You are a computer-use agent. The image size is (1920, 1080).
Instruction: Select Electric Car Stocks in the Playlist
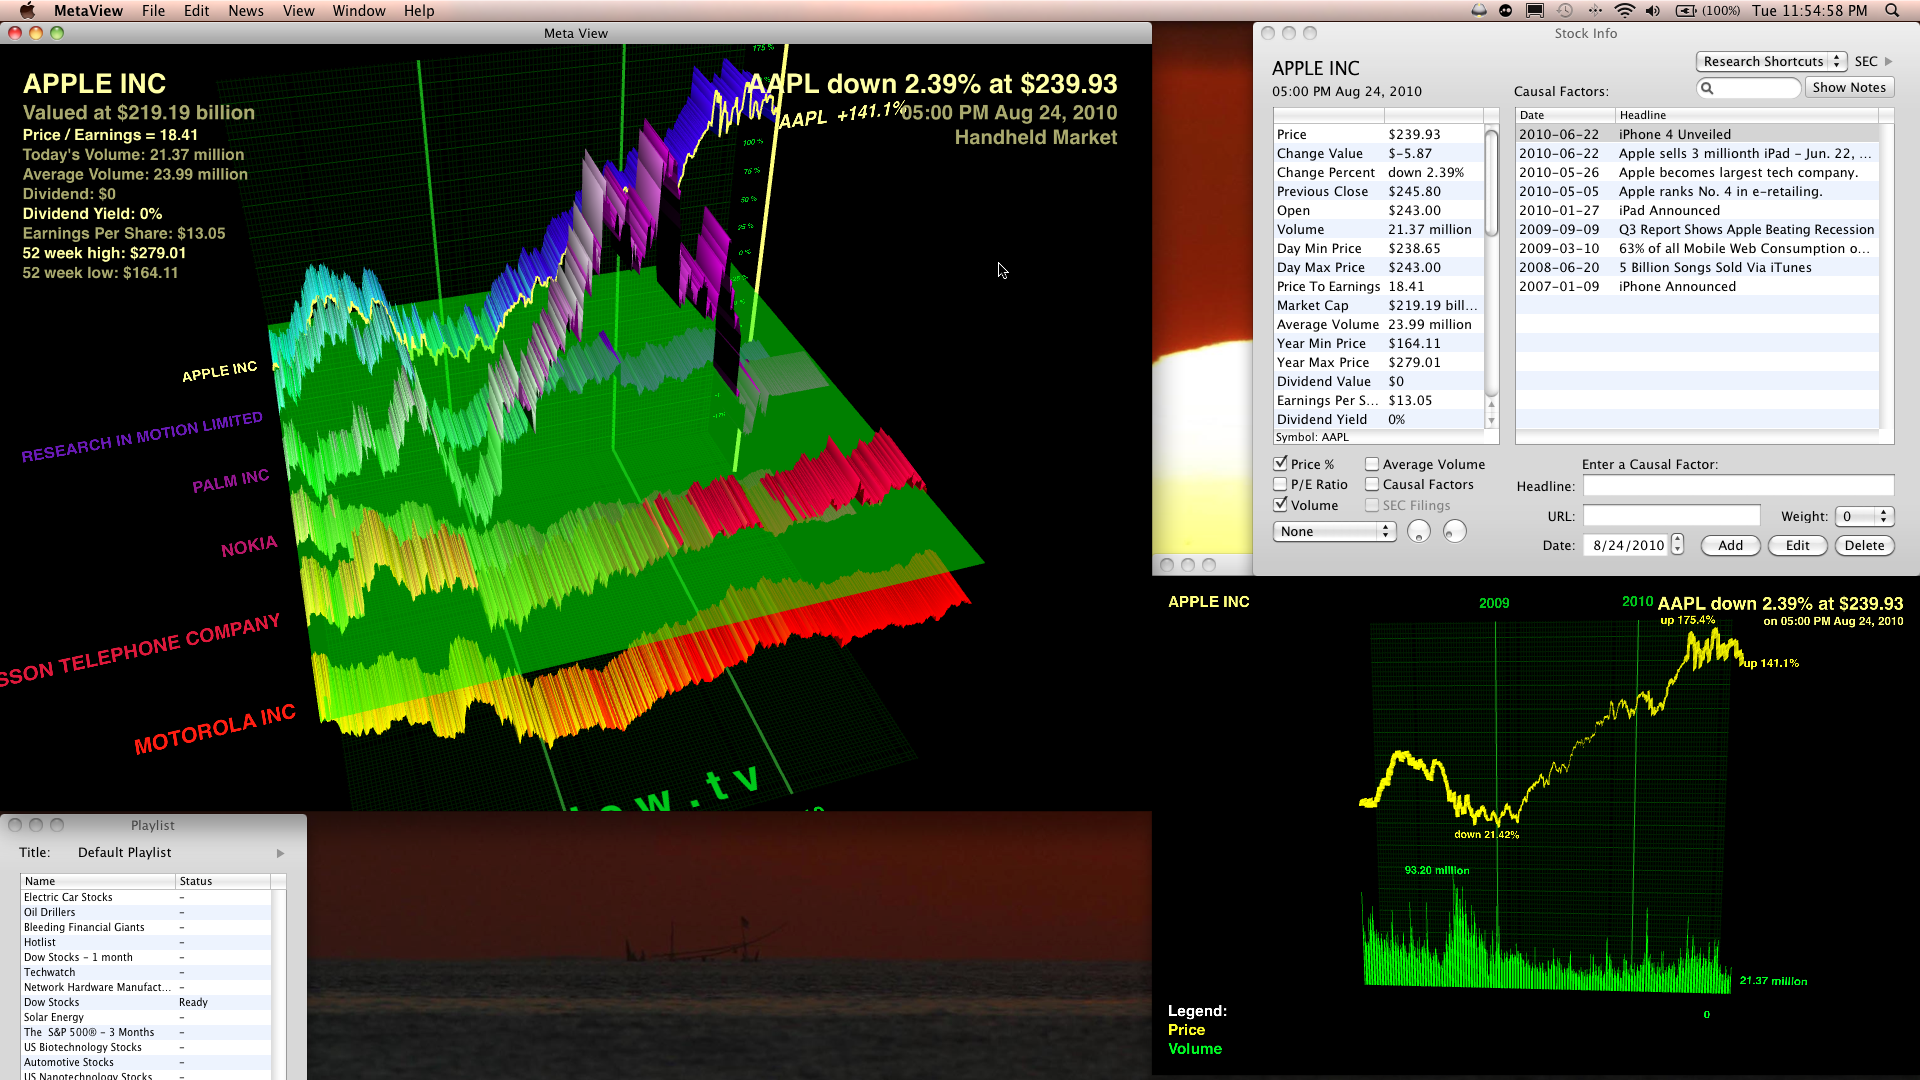click(x=146, y=898)
